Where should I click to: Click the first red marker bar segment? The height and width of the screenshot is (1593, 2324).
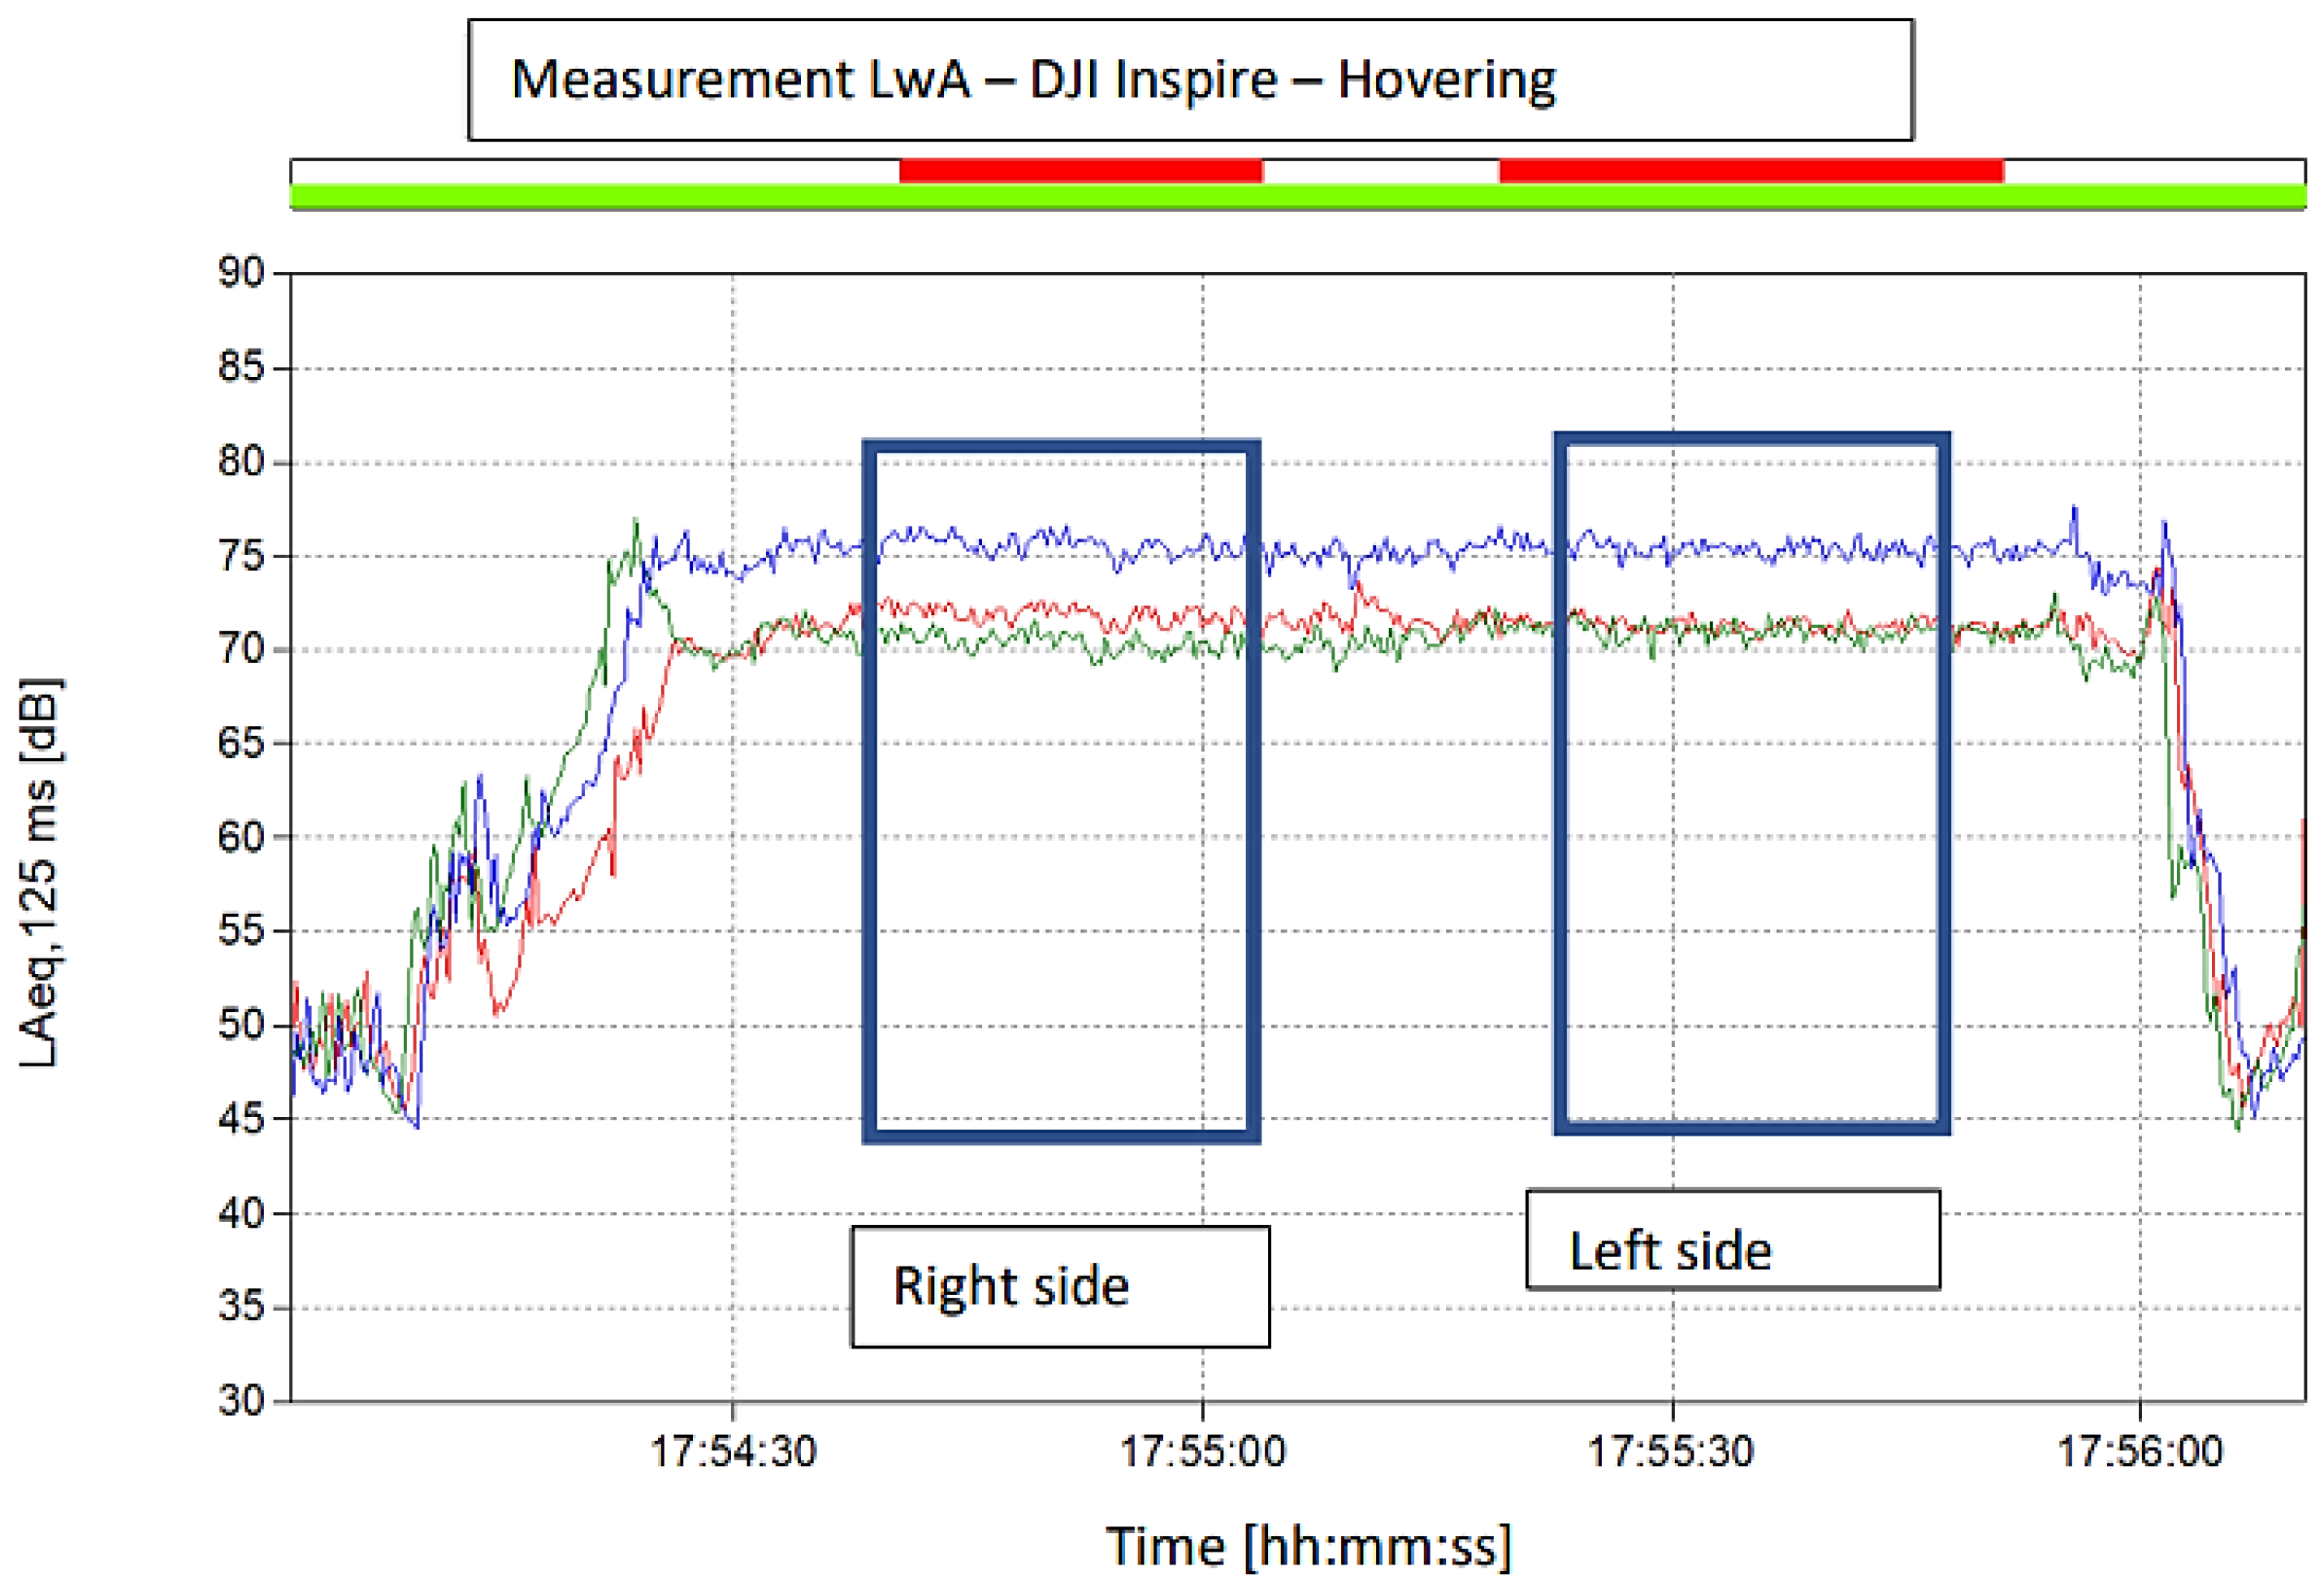pyautogui.click(x=1080, y=171)
